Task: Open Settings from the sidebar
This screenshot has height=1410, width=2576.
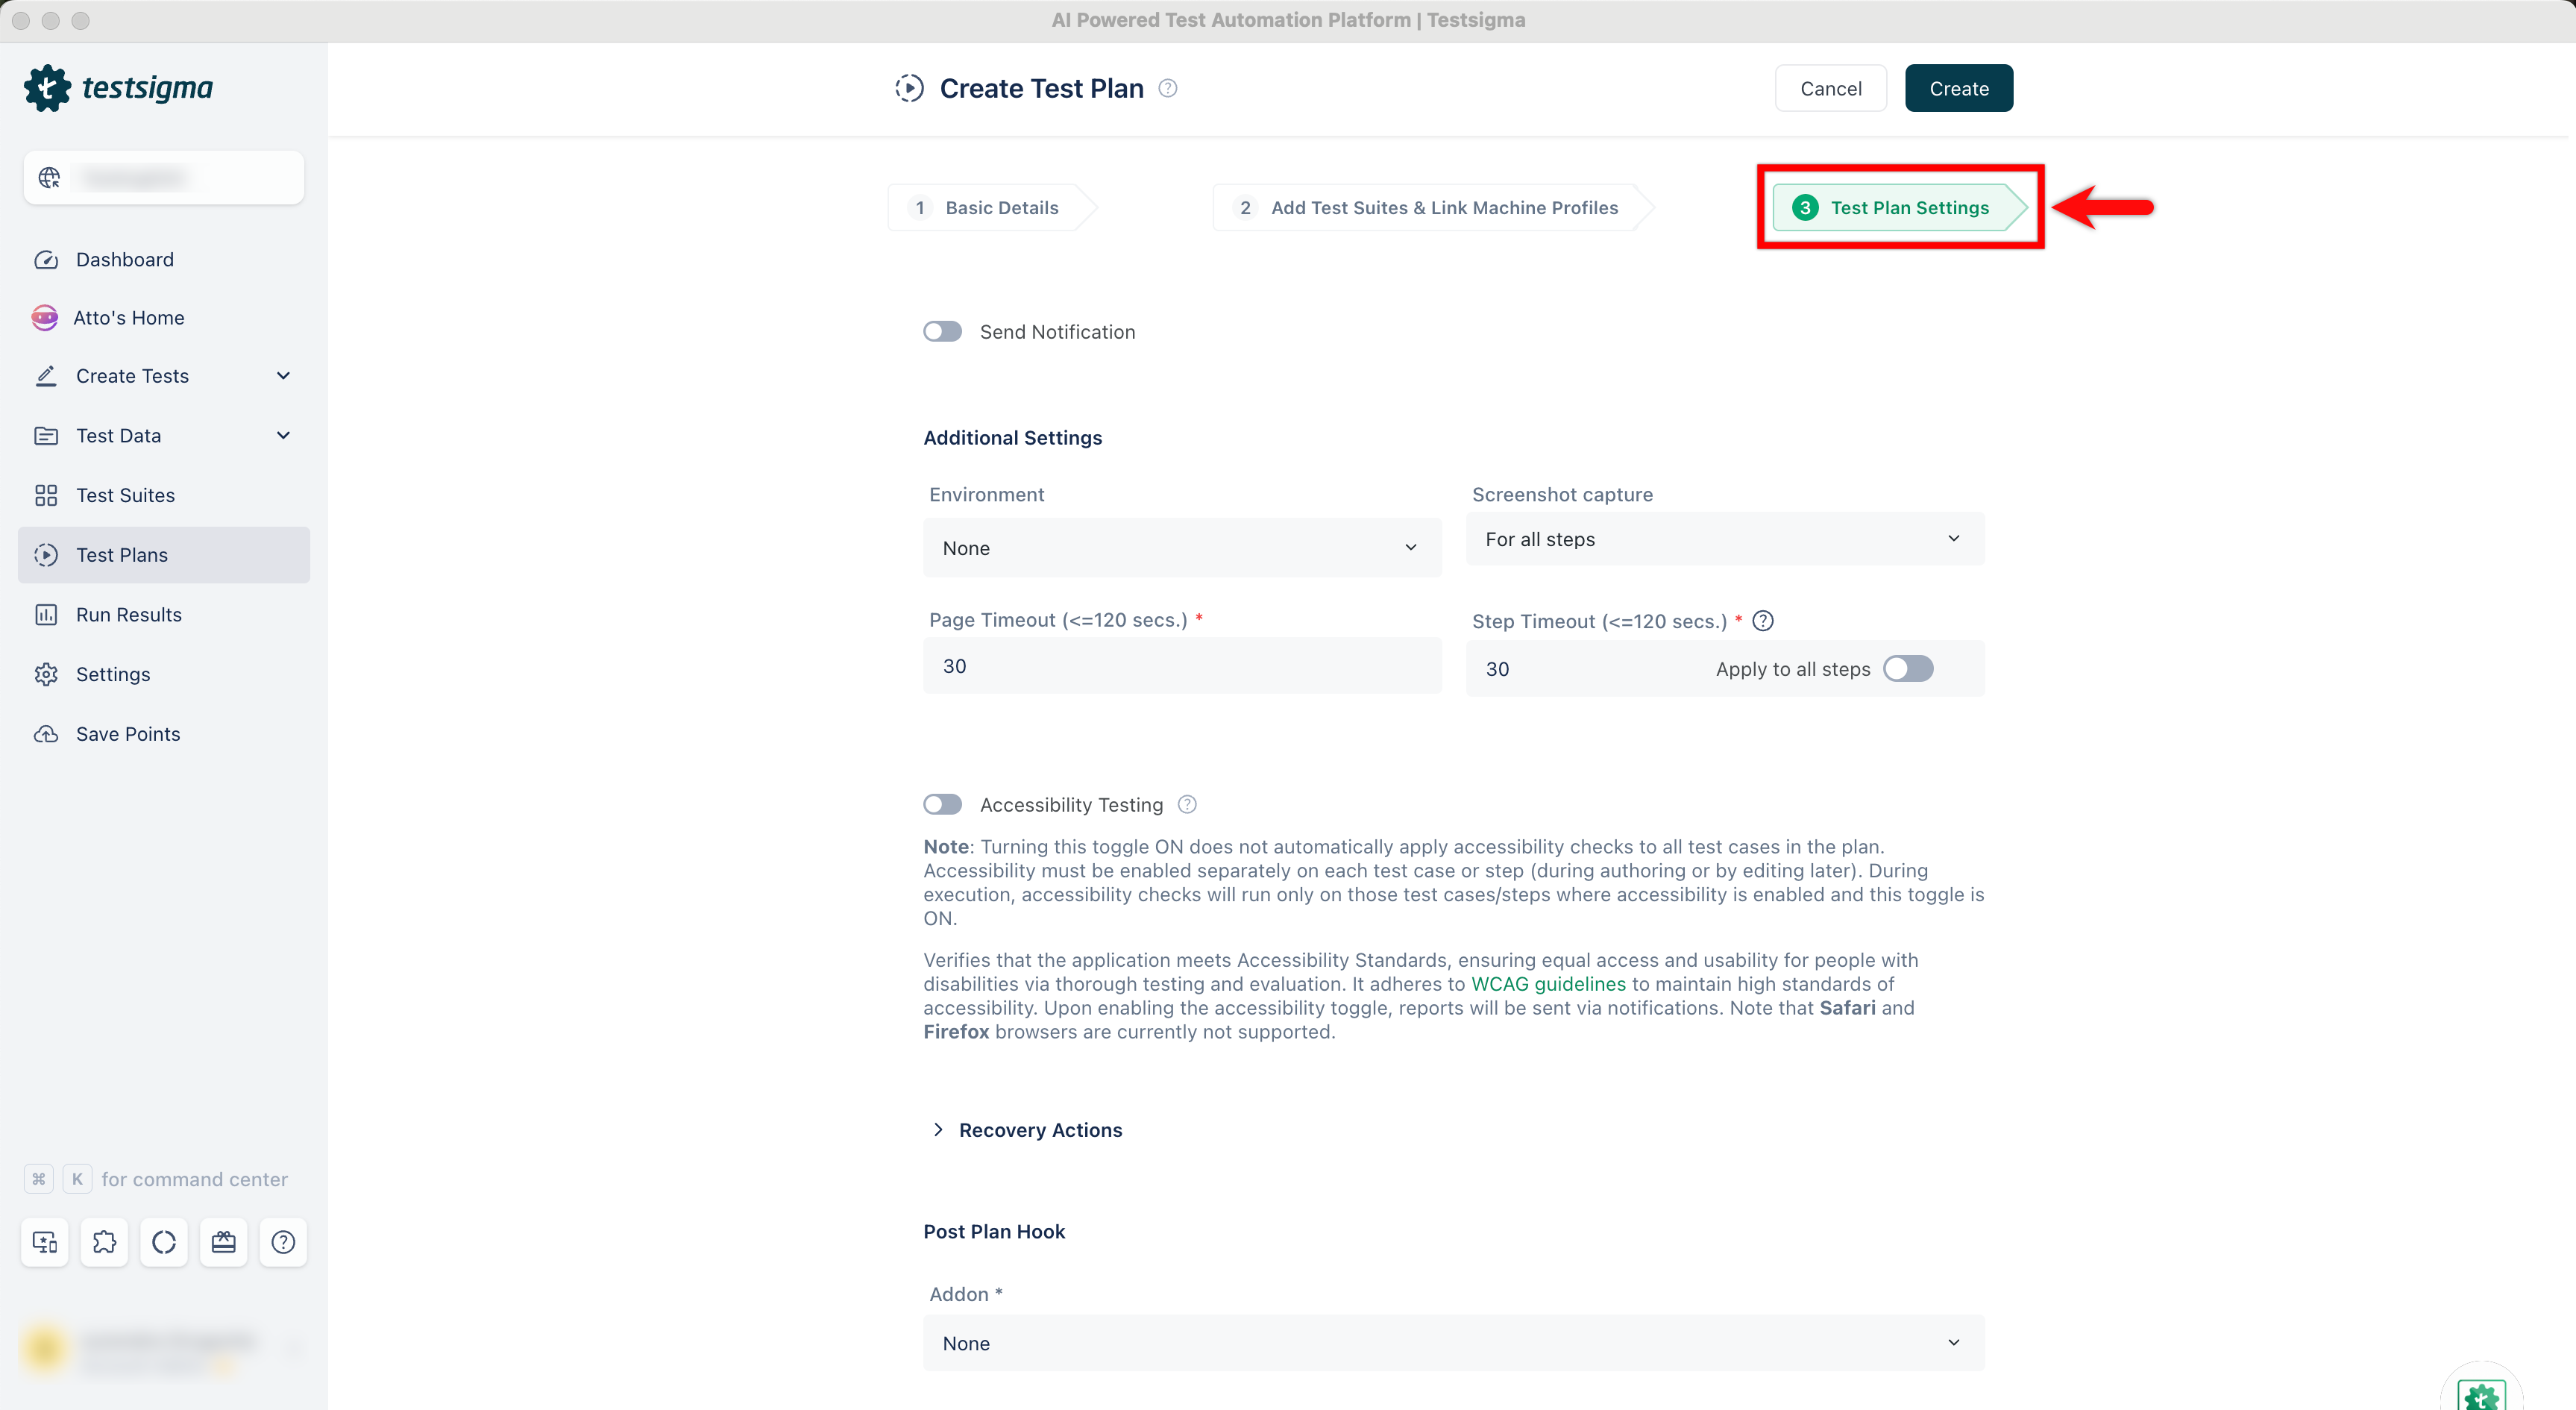Action: (164, 675)
